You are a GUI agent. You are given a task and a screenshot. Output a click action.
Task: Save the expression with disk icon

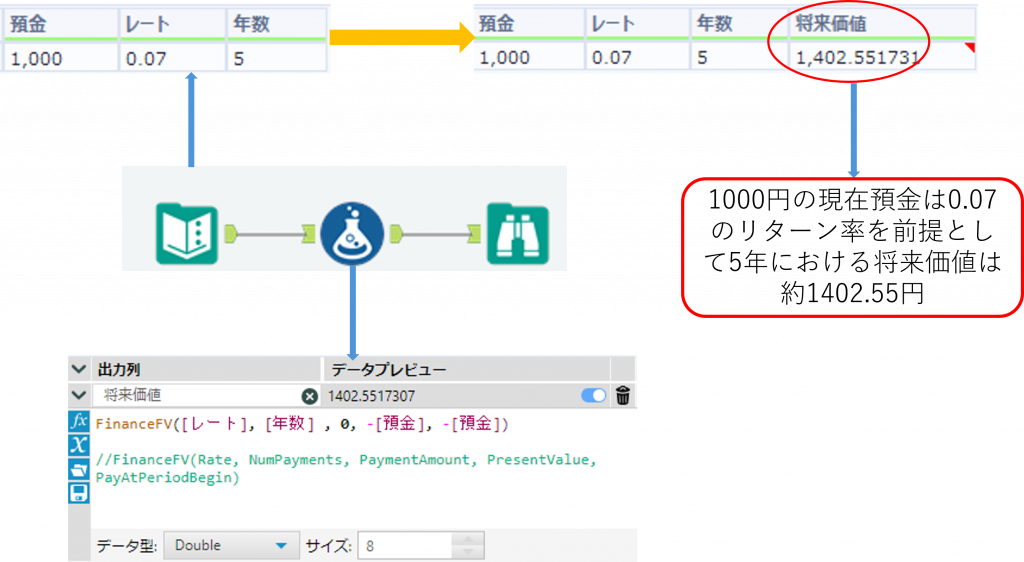click(79, 492)
